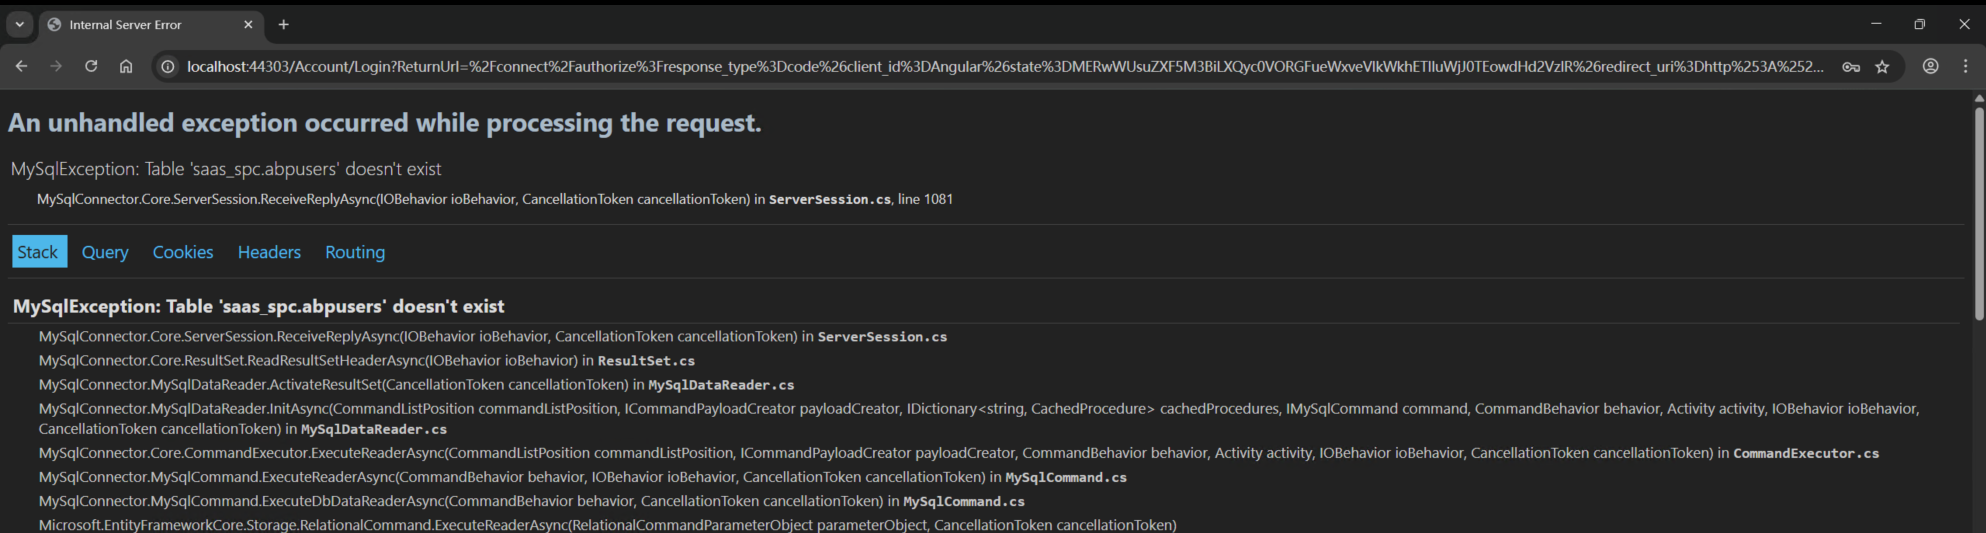This screenshot has height=533, width=1986.
Task: Switch to the Routing tab
Action: coord(355,252)
